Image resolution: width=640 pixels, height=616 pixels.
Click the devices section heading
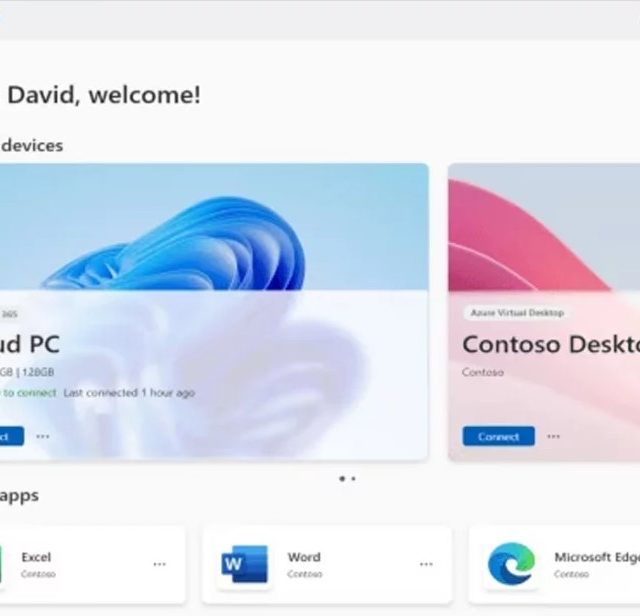click(x=32, y=145)
